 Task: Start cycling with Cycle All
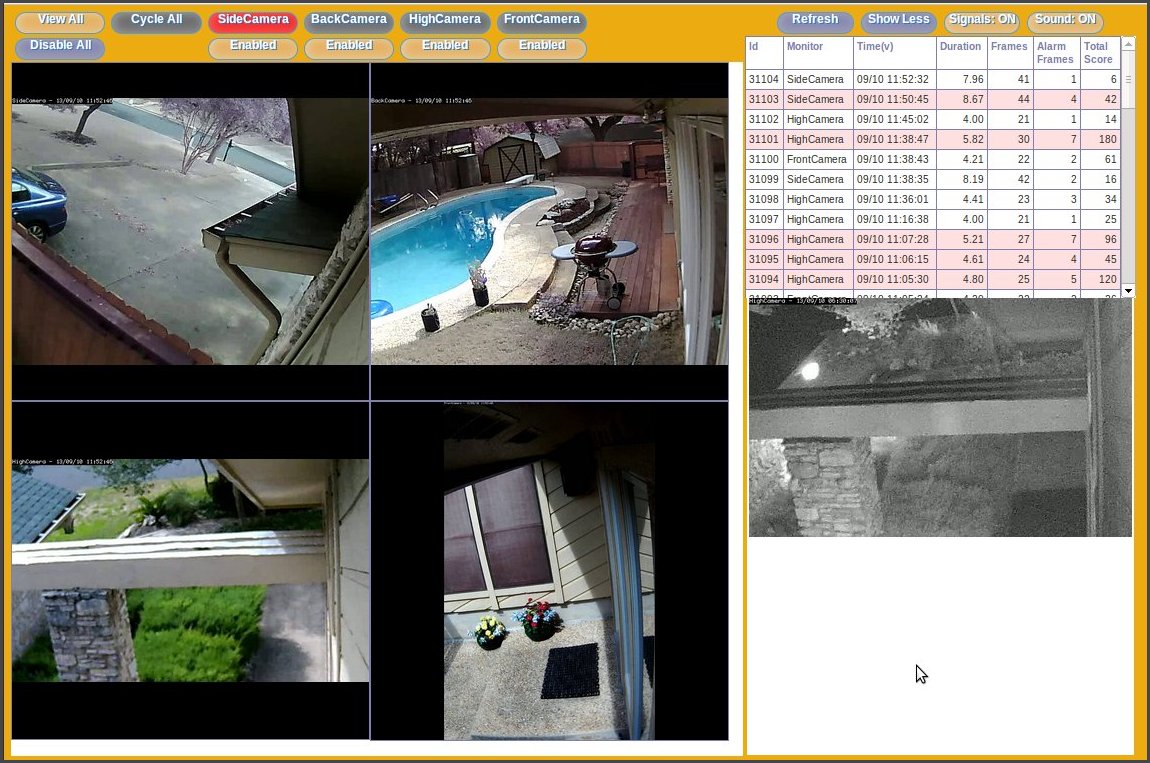156,21
